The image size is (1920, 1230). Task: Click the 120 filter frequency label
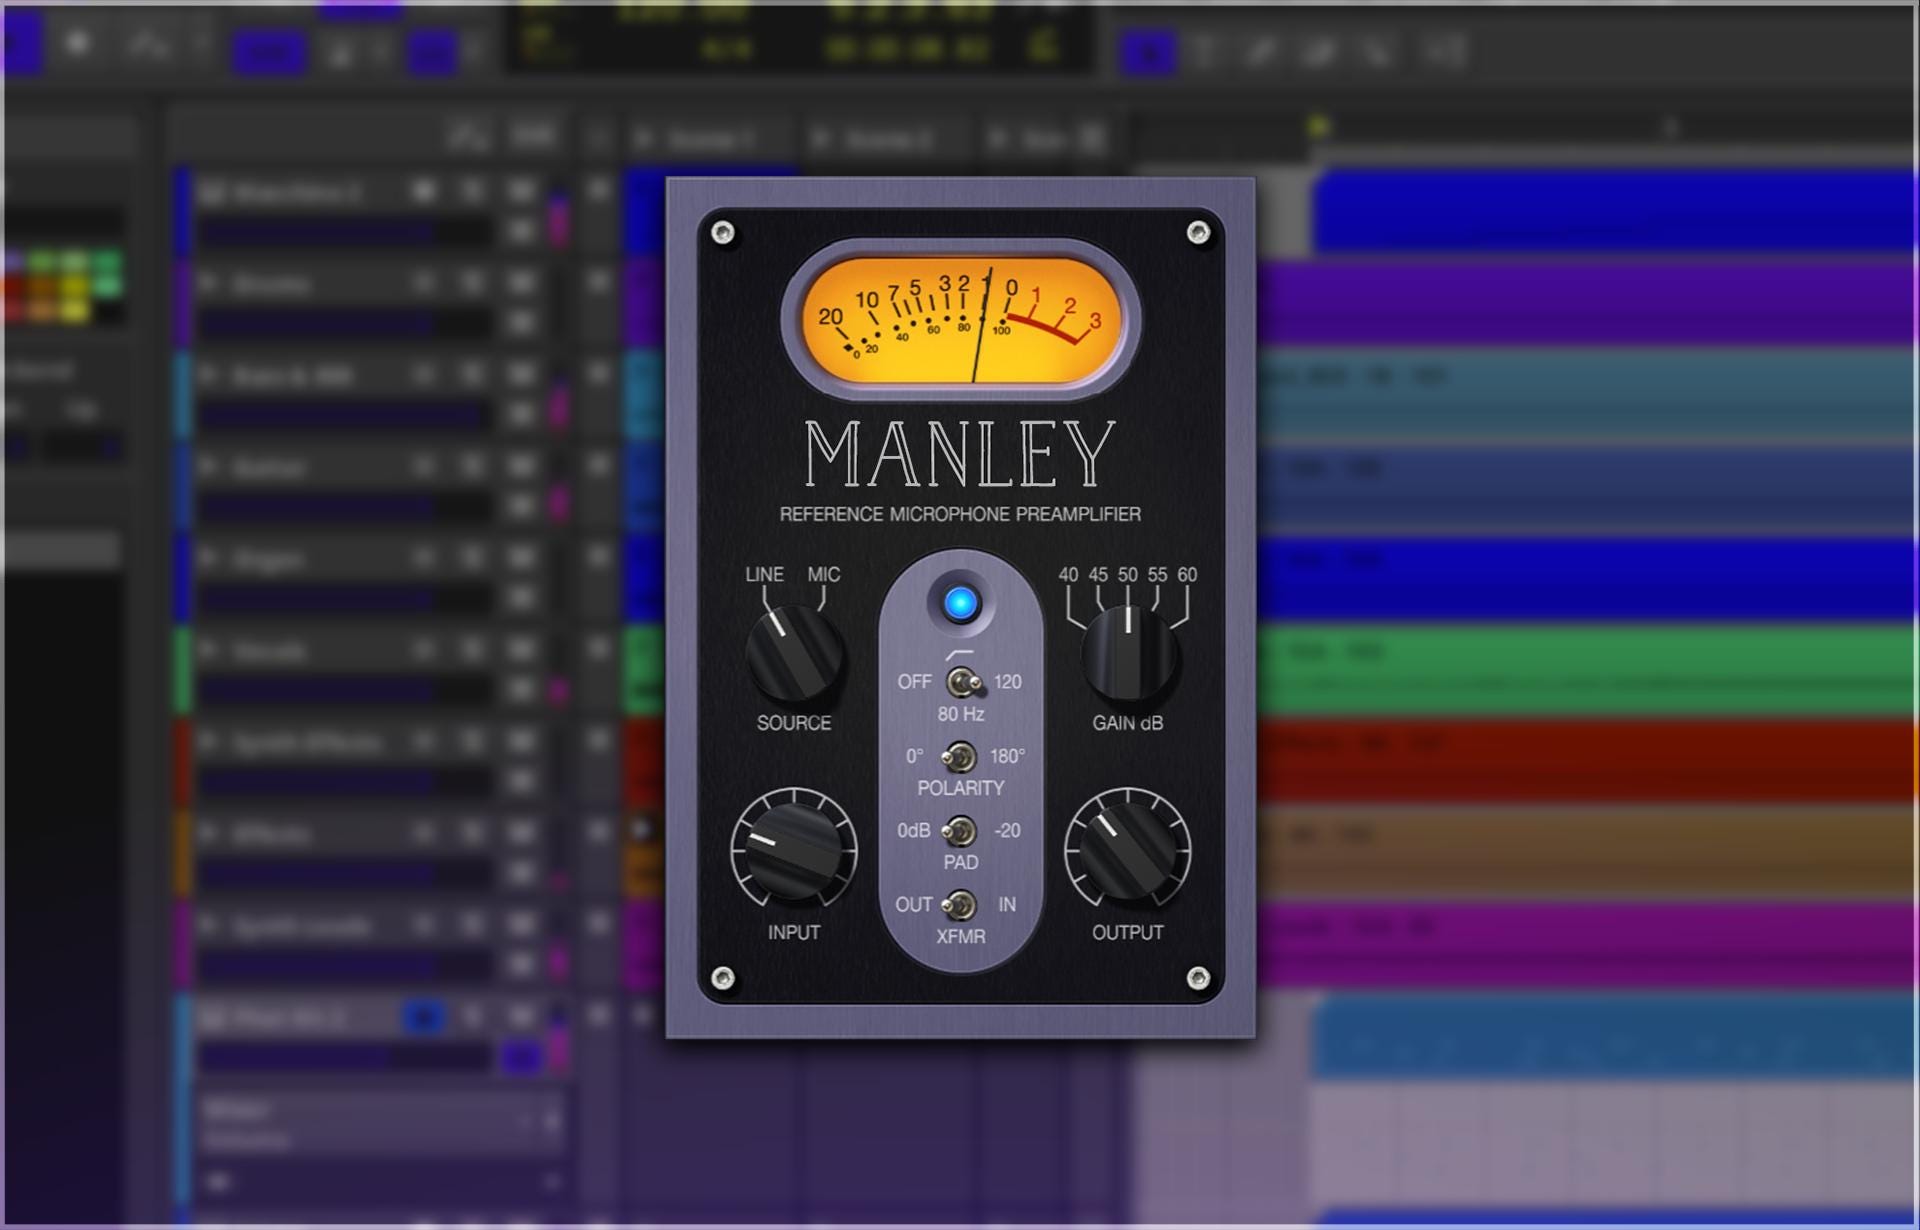(x=1007, y=682)
